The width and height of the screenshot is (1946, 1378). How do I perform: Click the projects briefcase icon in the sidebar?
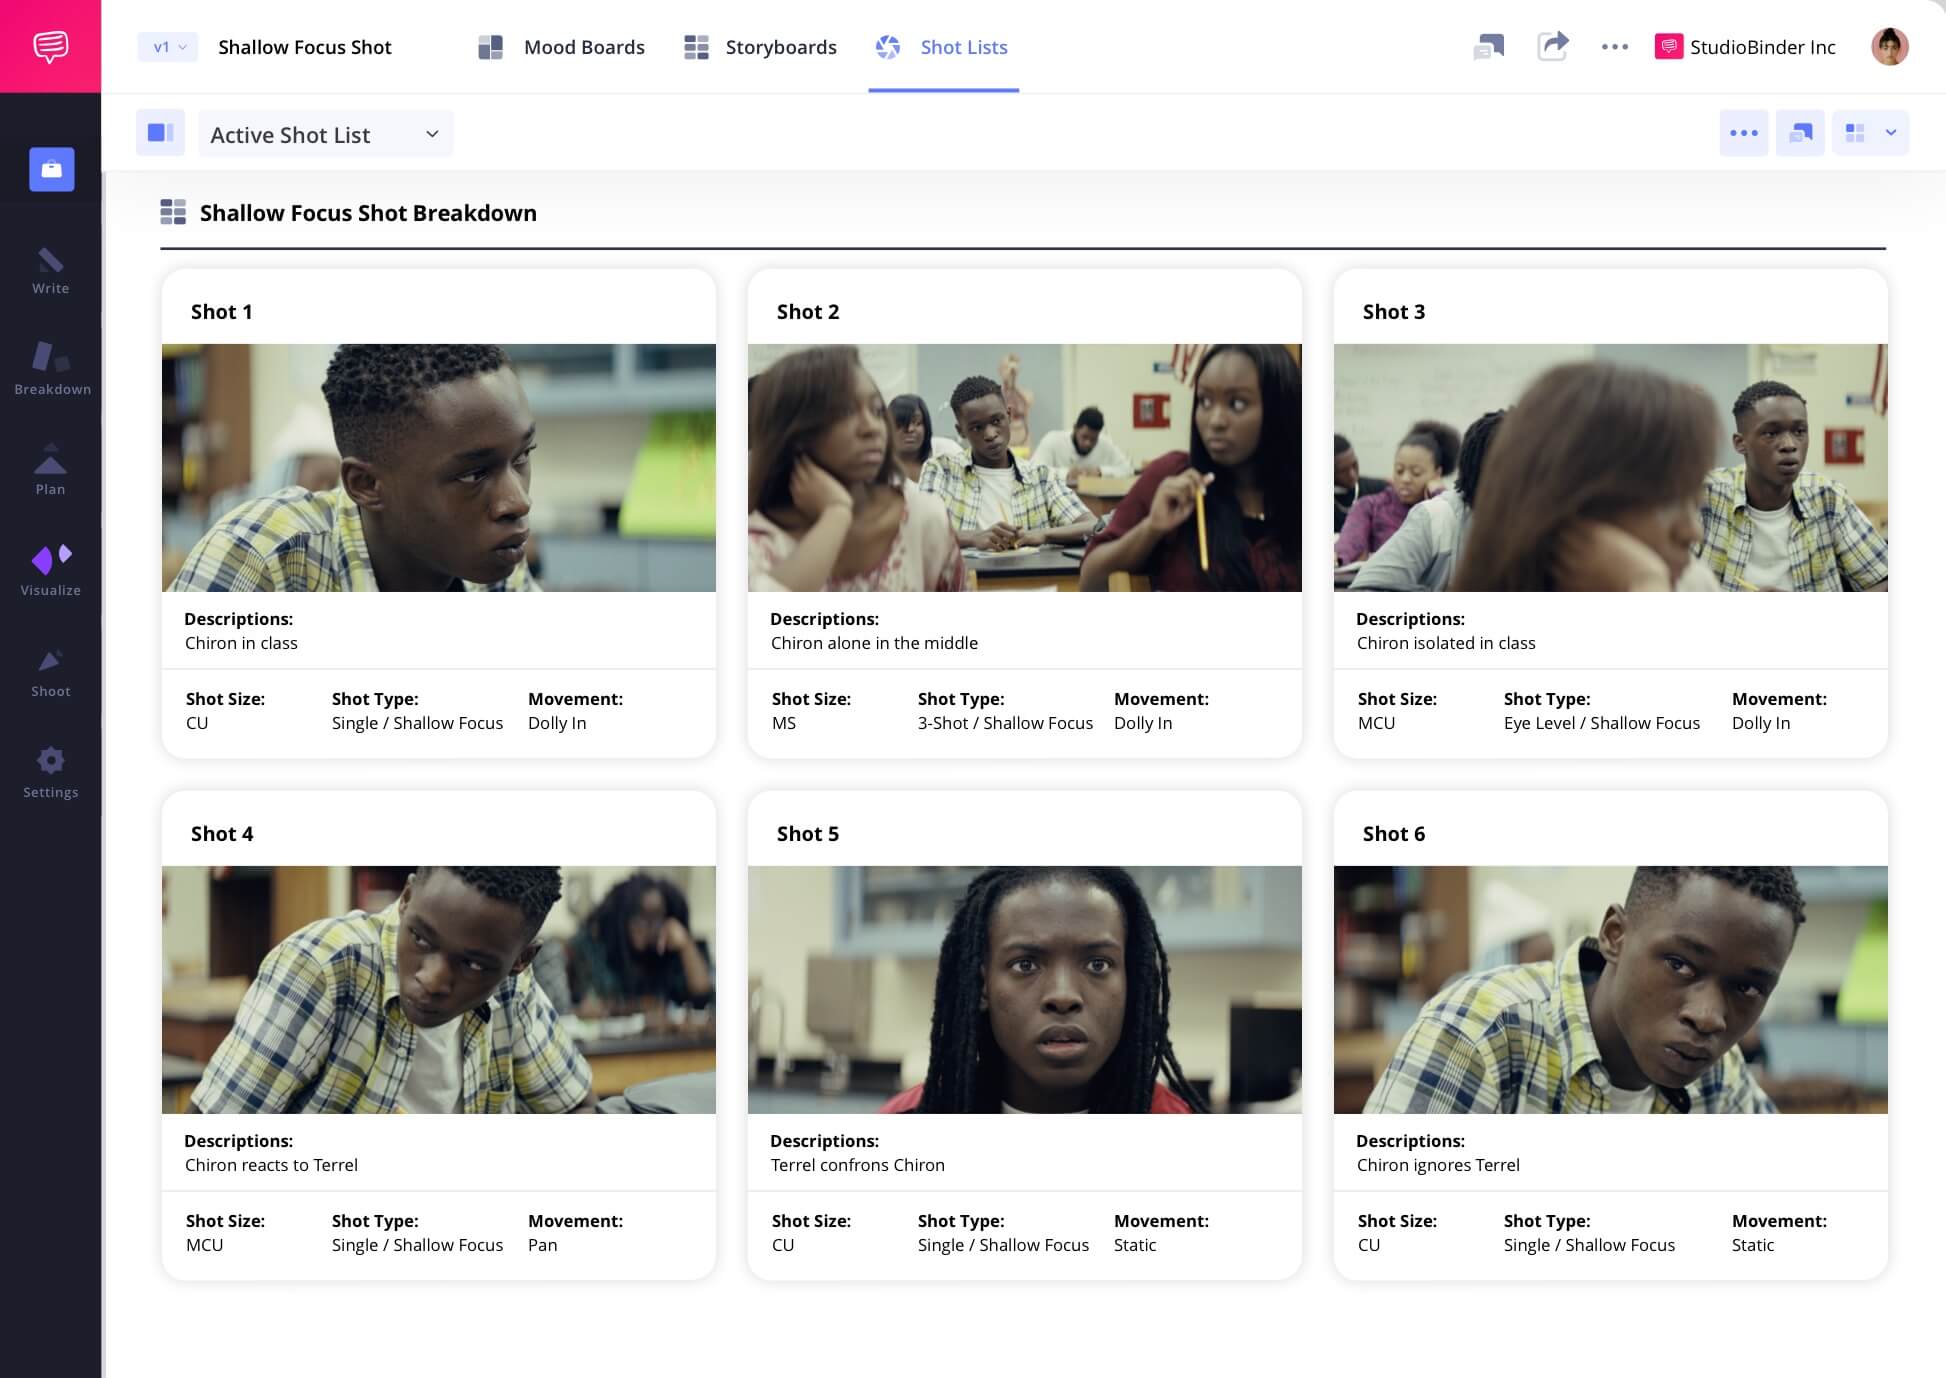(50, 169)
